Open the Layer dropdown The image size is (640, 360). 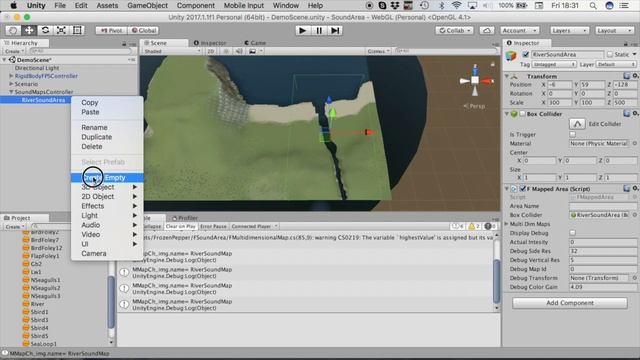[616, 64]
